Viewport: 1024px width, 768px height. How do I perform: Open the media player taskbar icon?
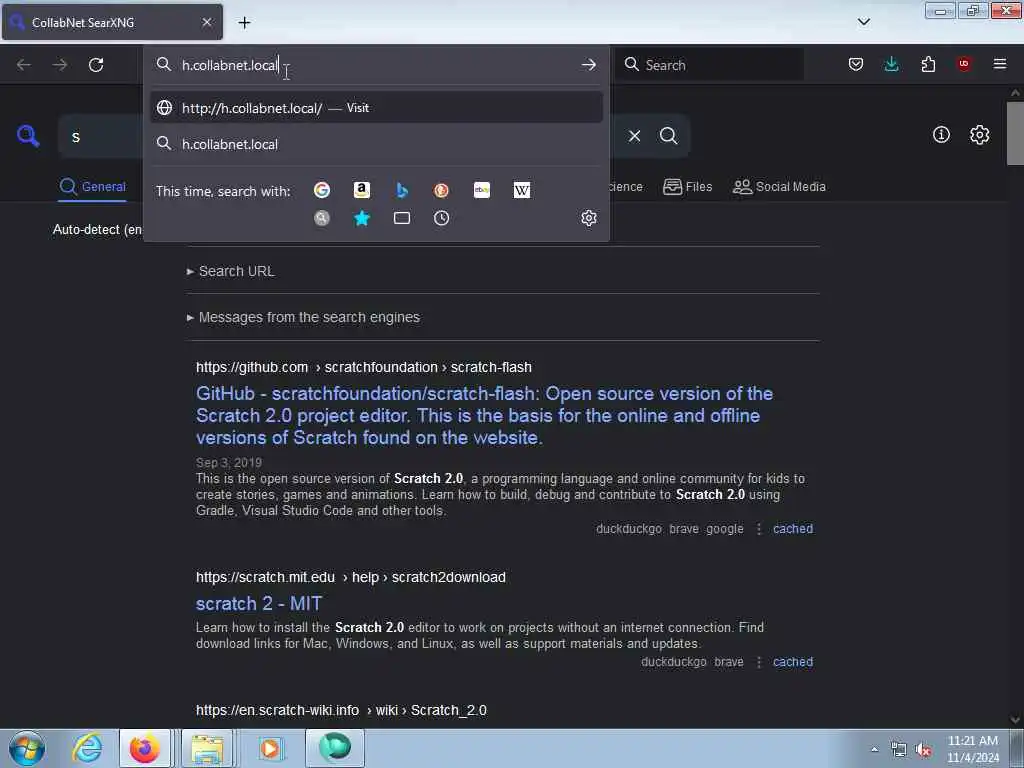(270, 748)
